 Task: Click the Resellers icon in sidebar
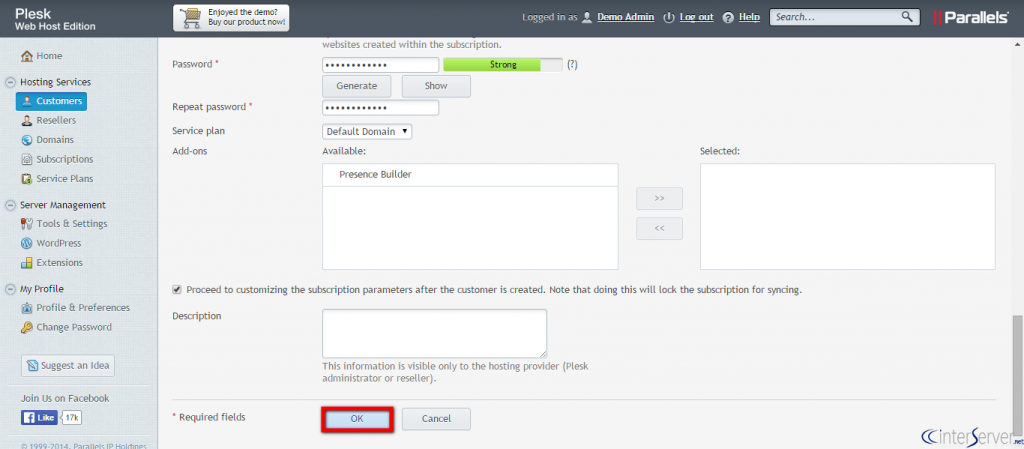pos(27,121)
